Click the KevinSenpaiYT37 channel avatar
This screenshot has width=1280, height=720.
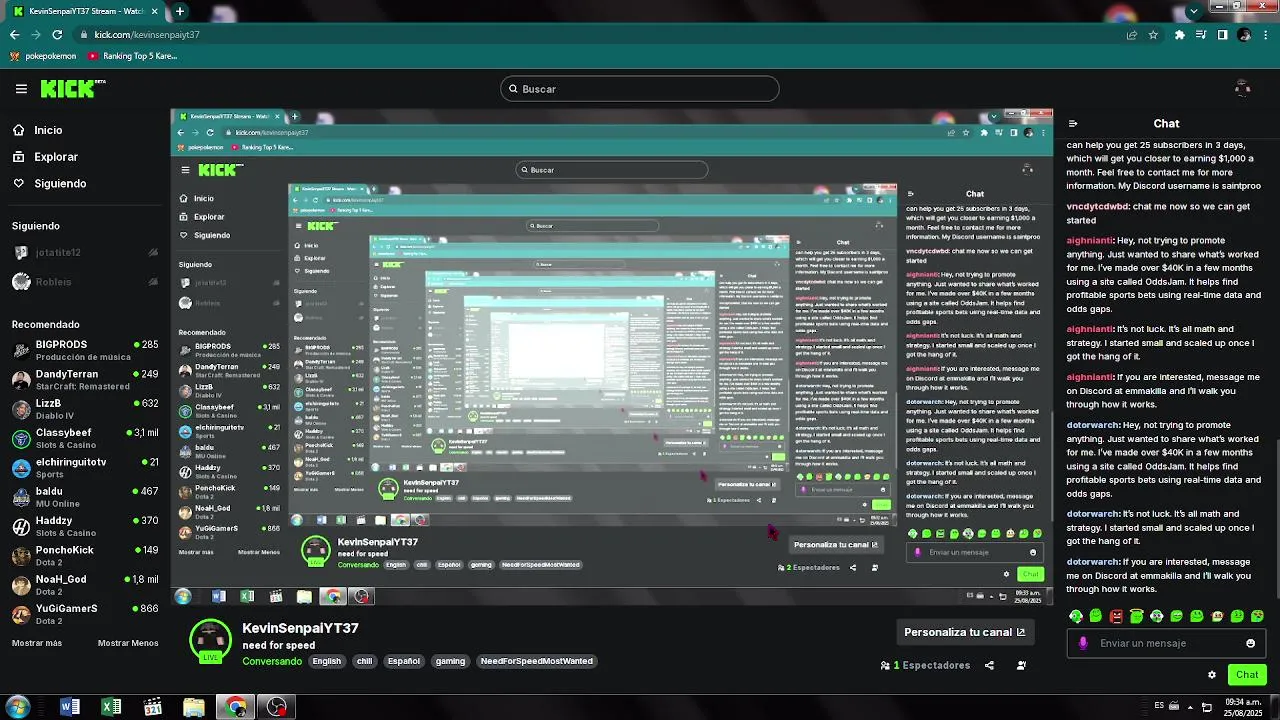pyautogui.click(x=210, y=641)
